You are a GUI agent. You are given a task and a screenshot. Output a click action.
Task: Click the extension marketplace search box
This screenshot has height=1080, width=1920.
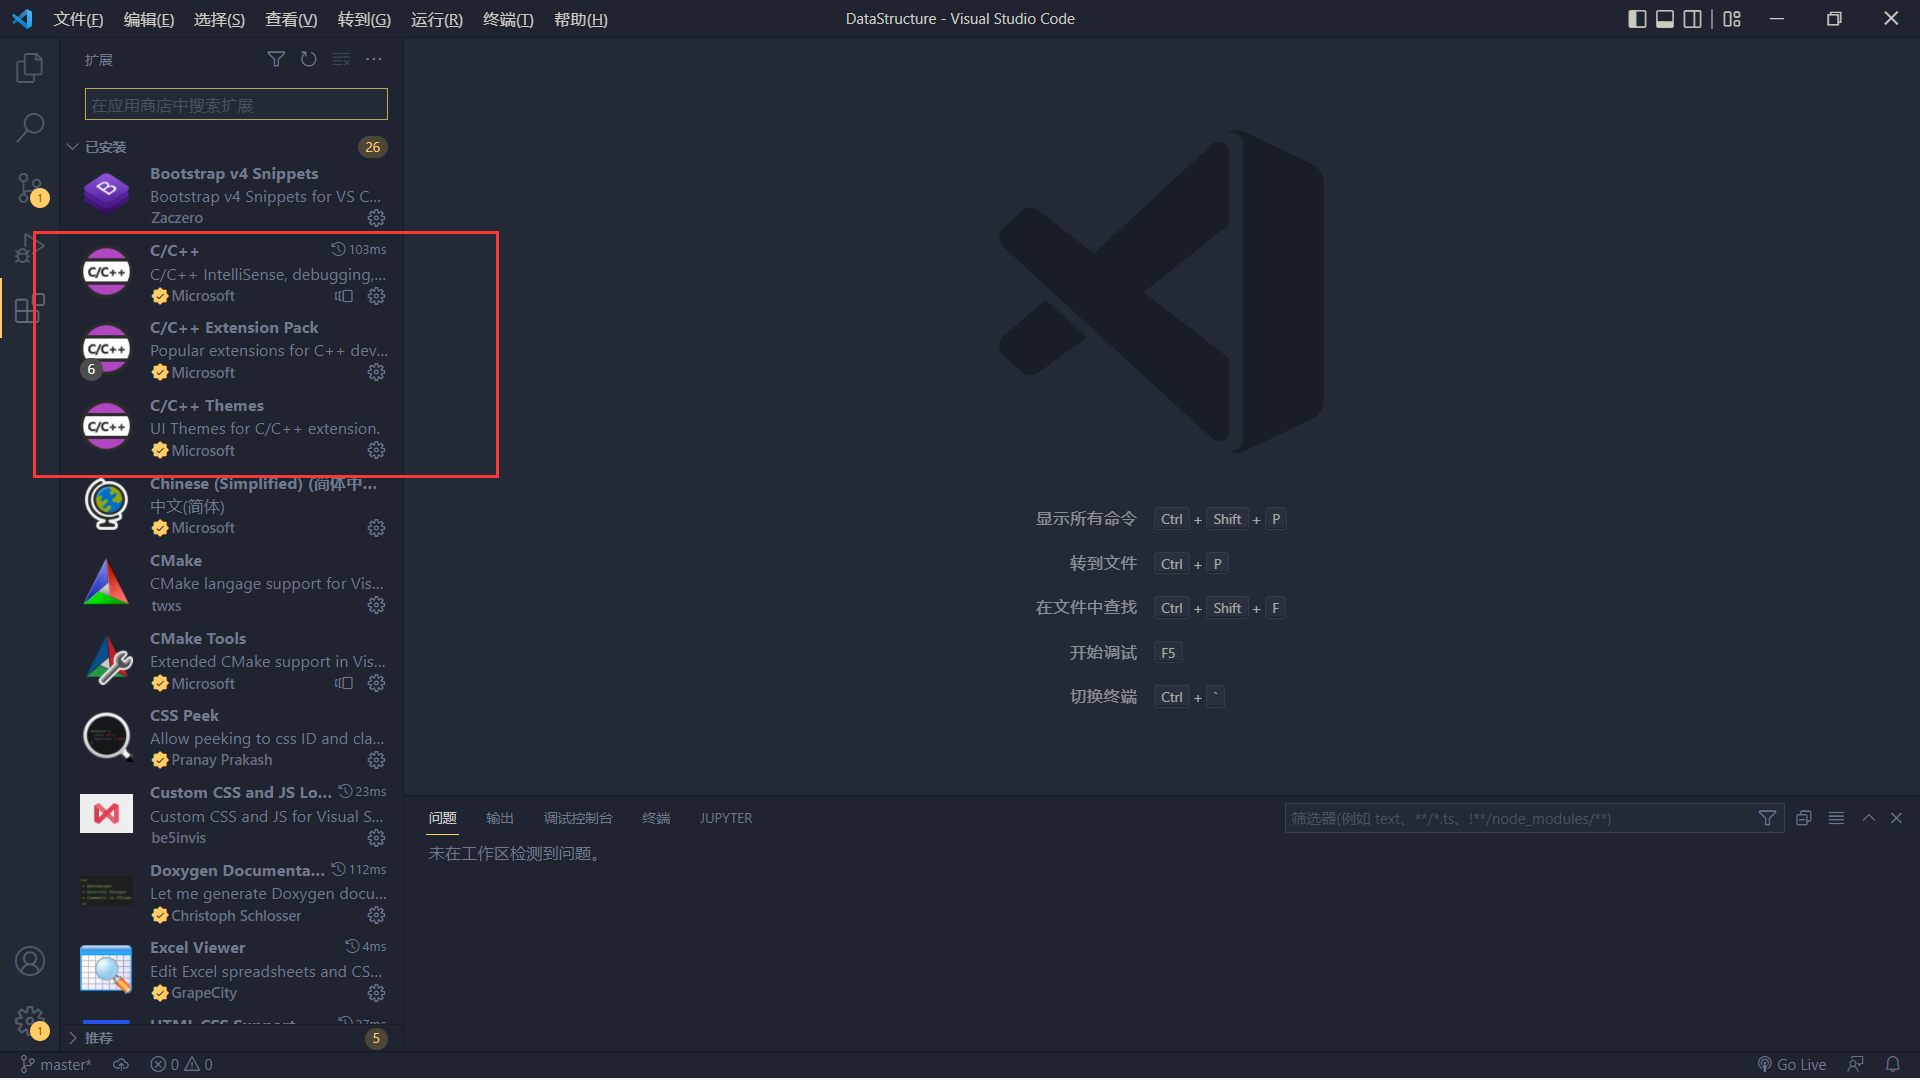(x=236, y=104)
